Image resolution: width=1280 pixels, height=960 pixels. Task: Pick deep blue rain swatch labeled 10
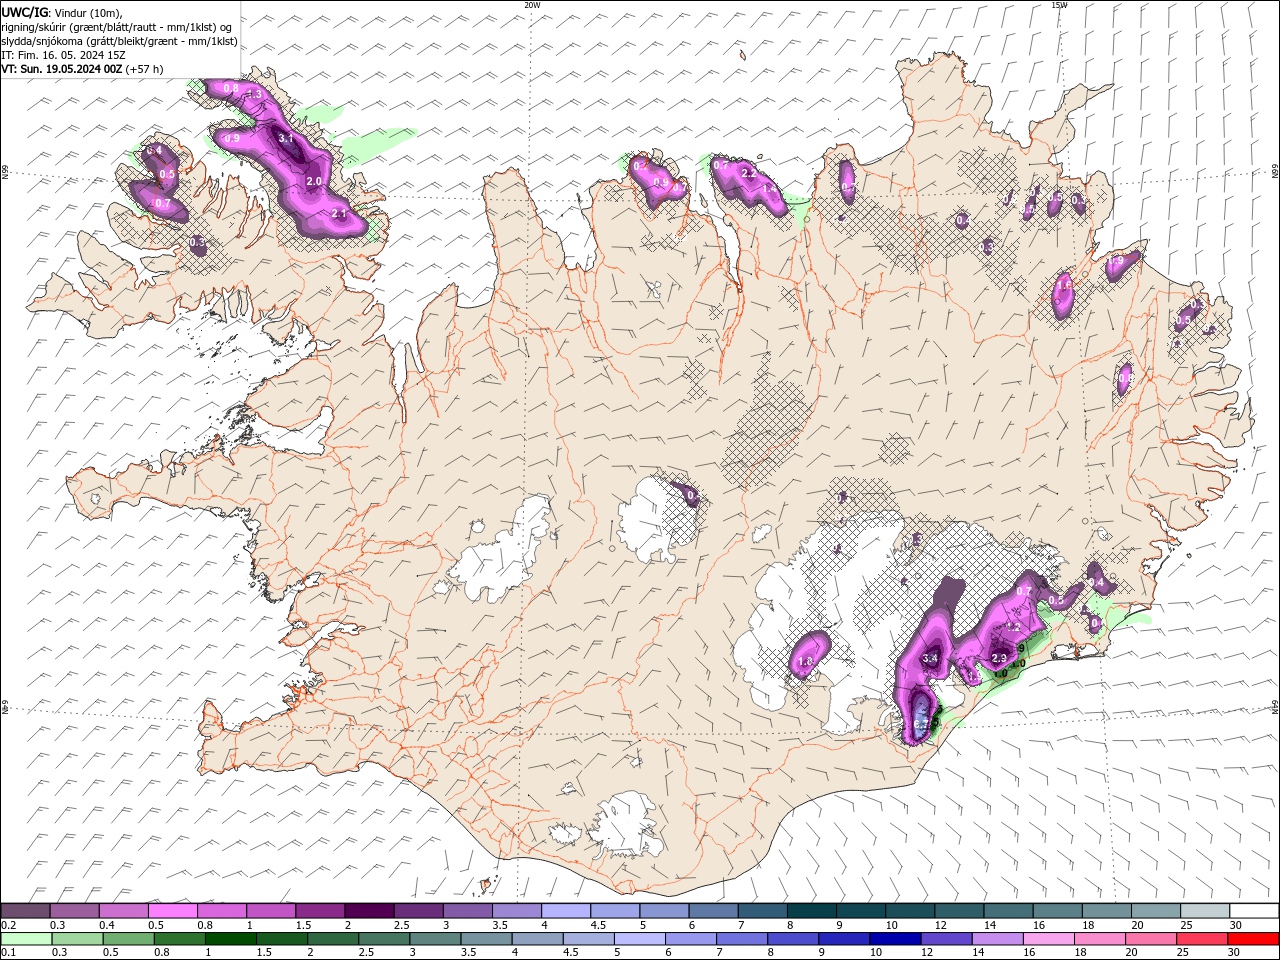[x=895, y=939]
